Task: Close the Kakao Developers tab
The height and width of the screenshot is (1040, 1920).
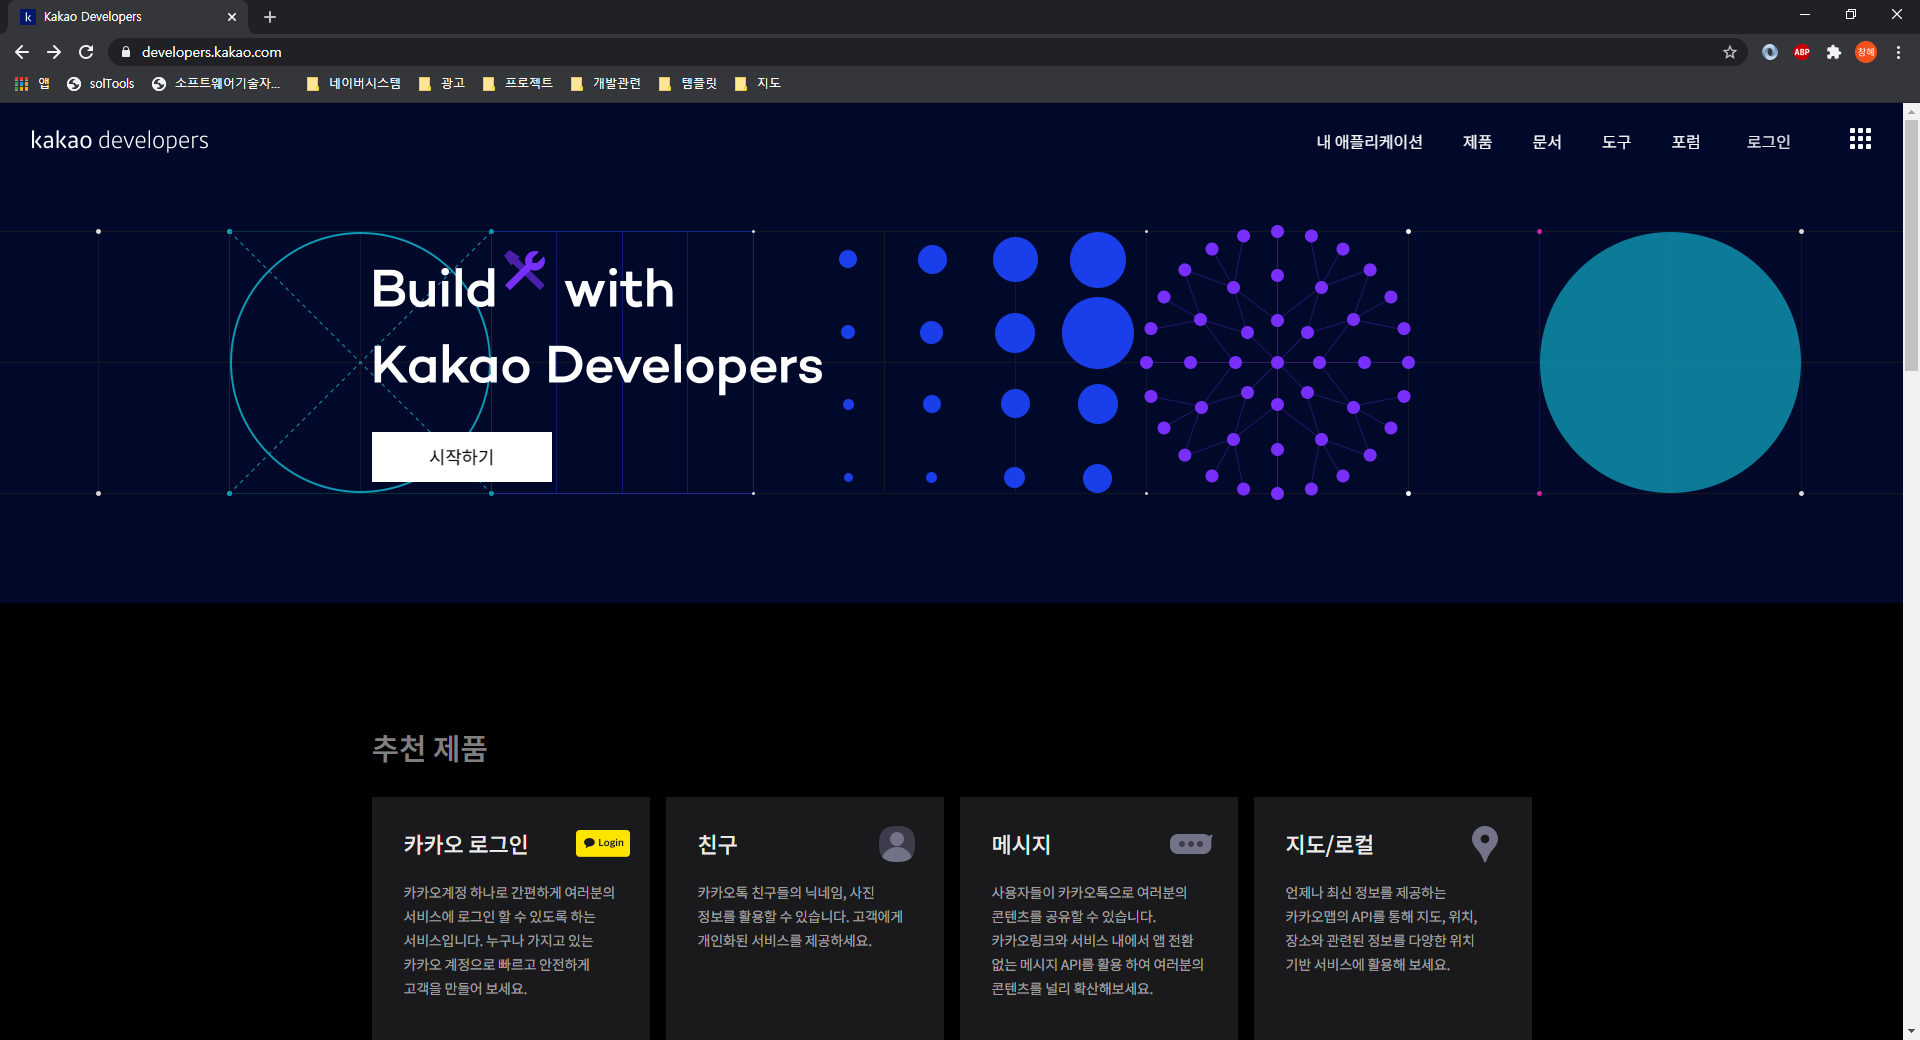Action: [x=232, y=17]
